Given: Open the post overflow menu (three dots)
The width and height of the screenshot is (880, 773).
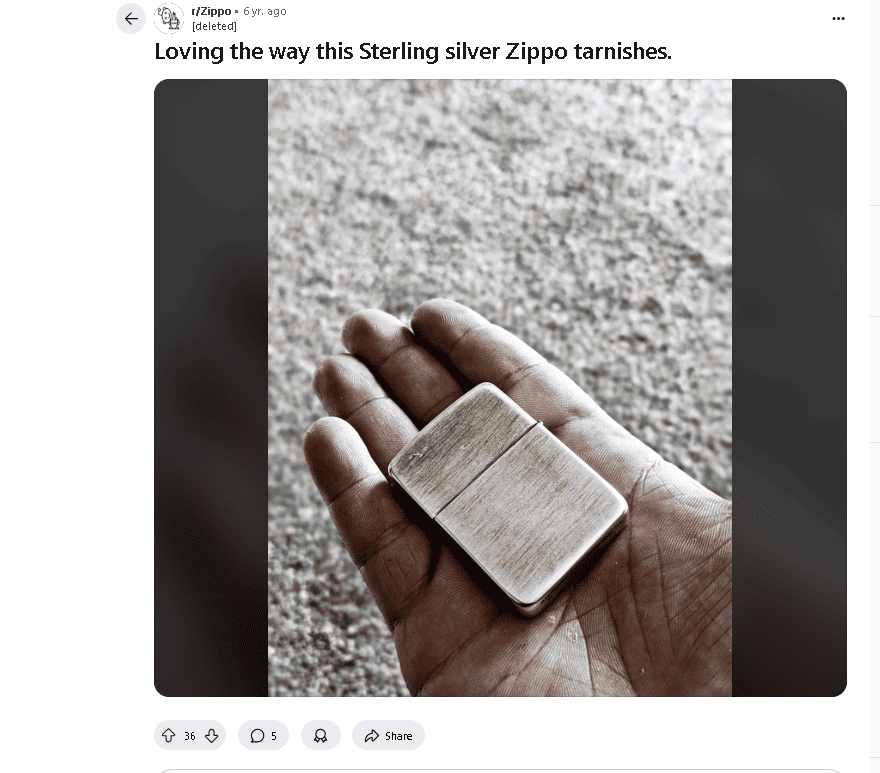Looking at the screenshot, I should 838,19.
